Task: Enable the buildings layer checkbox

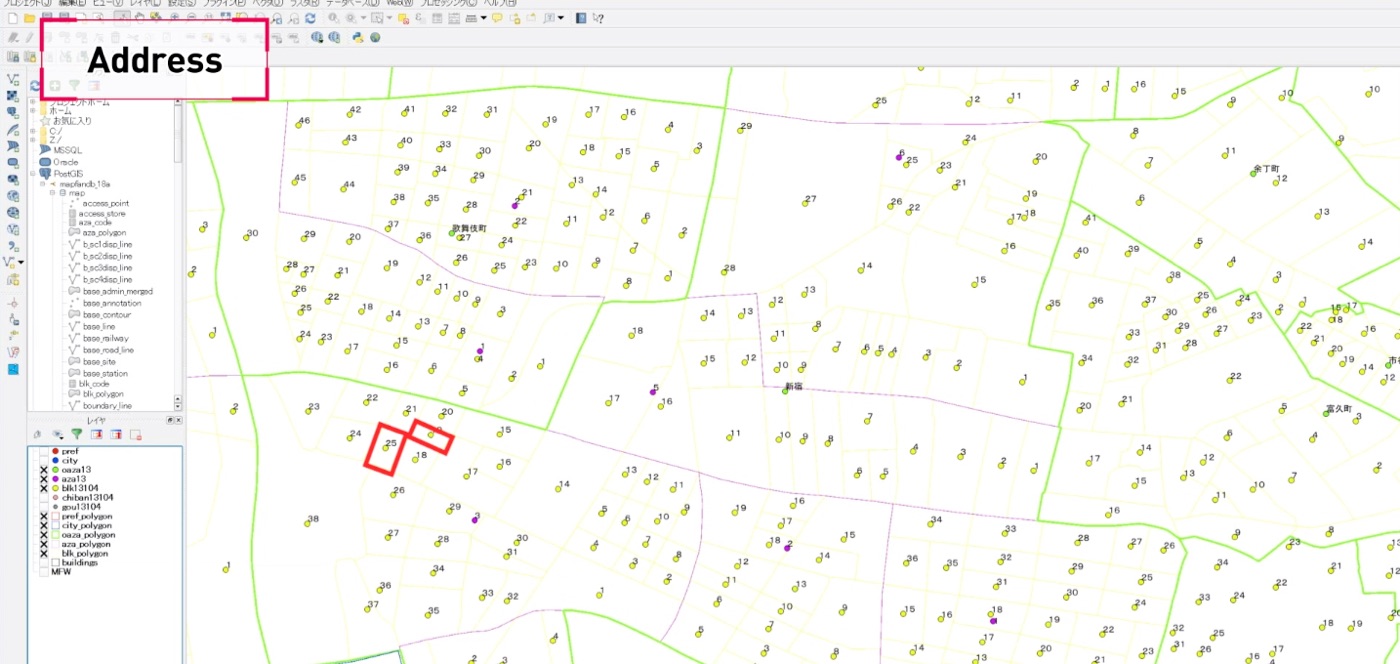Action: click(x=43, y=563)
